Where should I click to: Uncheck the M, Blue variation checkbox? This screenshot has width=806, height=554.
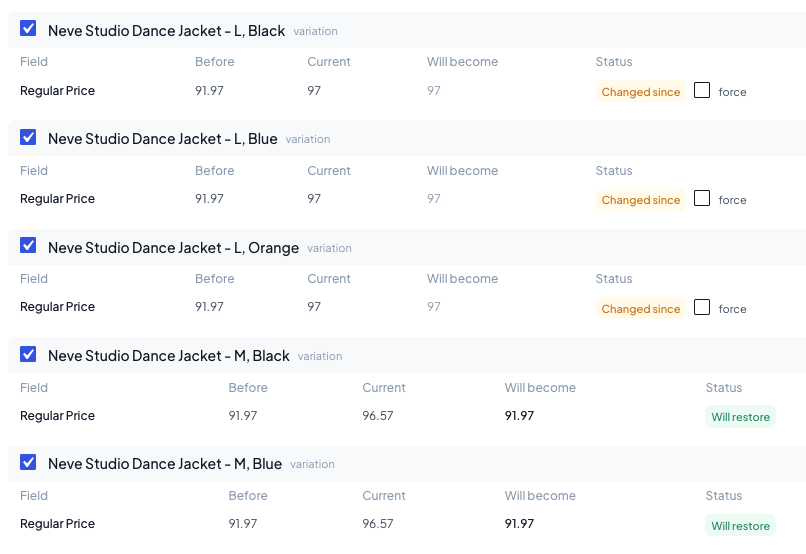(28, 462)
